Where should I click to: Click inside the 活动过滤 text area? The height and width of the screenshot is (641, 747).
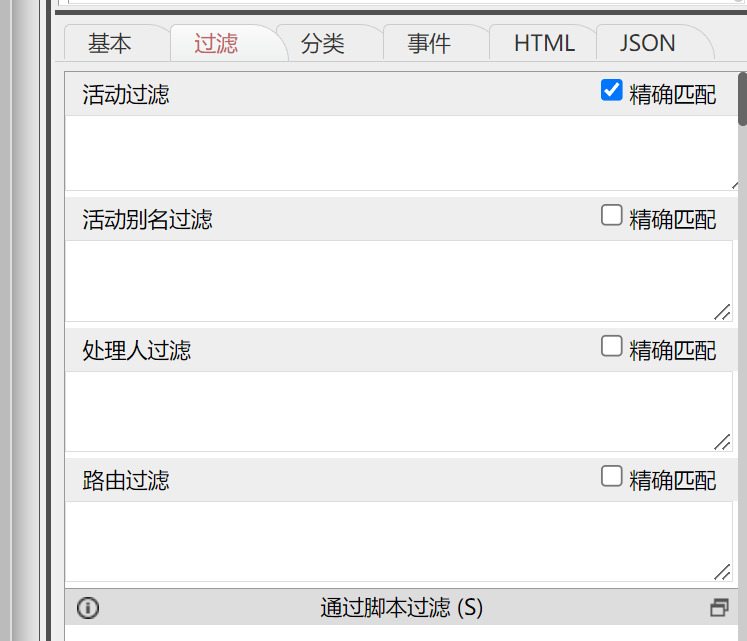pyautogui.click(x=398, y=152)
